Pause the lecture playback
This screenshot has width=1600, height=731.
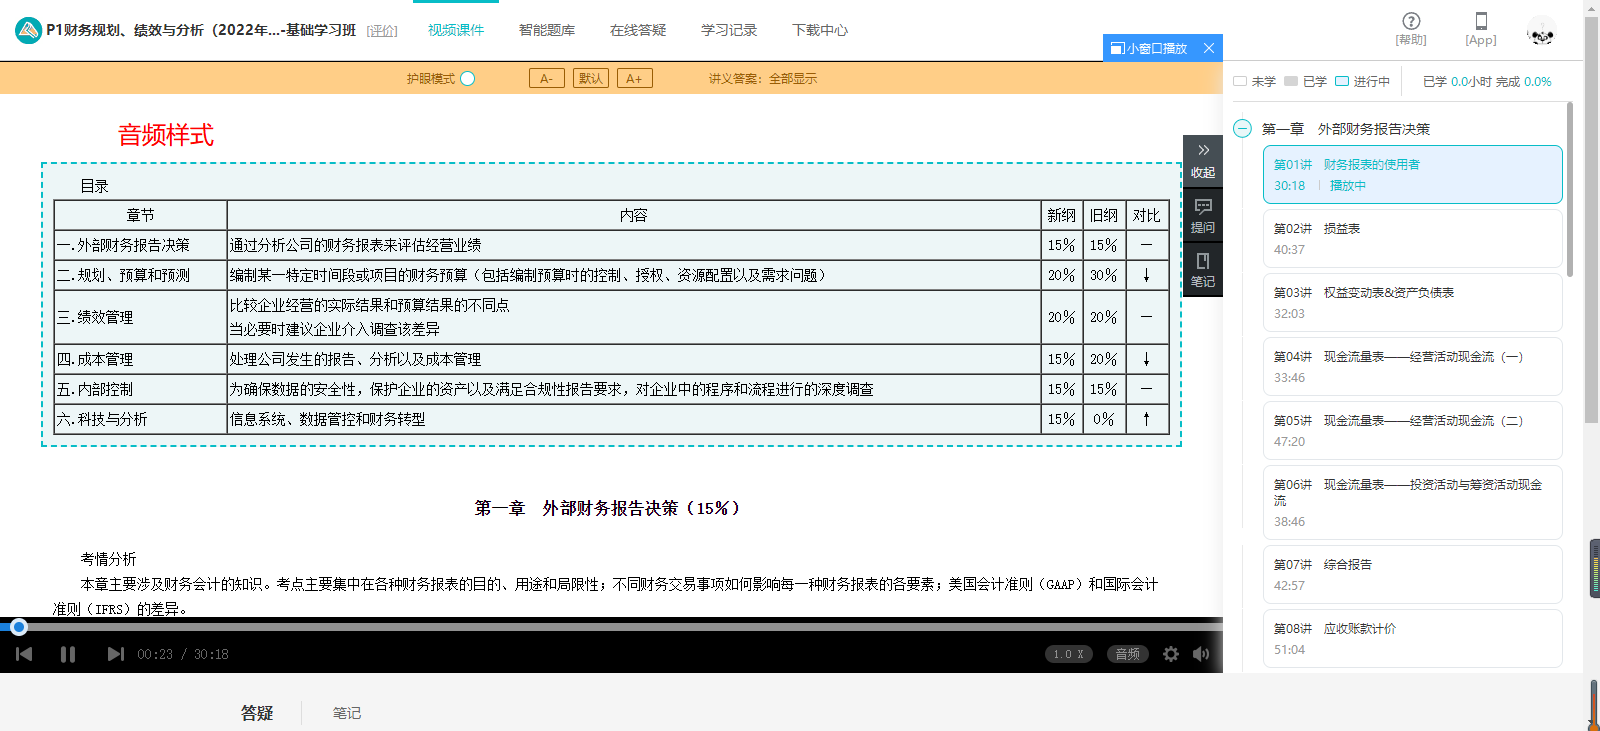click(68, 654)
